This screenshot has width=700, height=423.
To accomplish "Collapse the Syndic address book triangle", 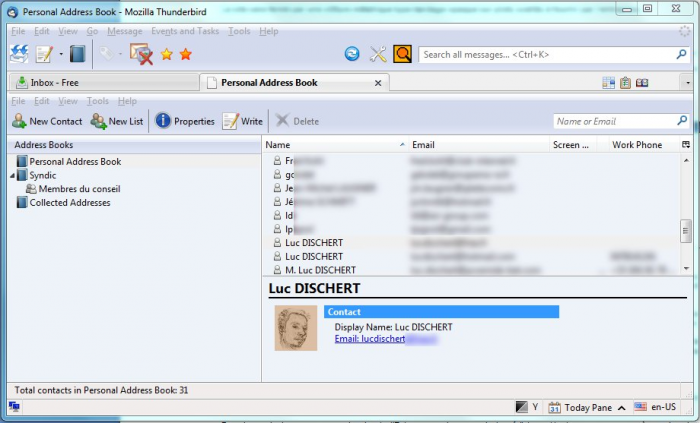I will [x=12, y=176].
